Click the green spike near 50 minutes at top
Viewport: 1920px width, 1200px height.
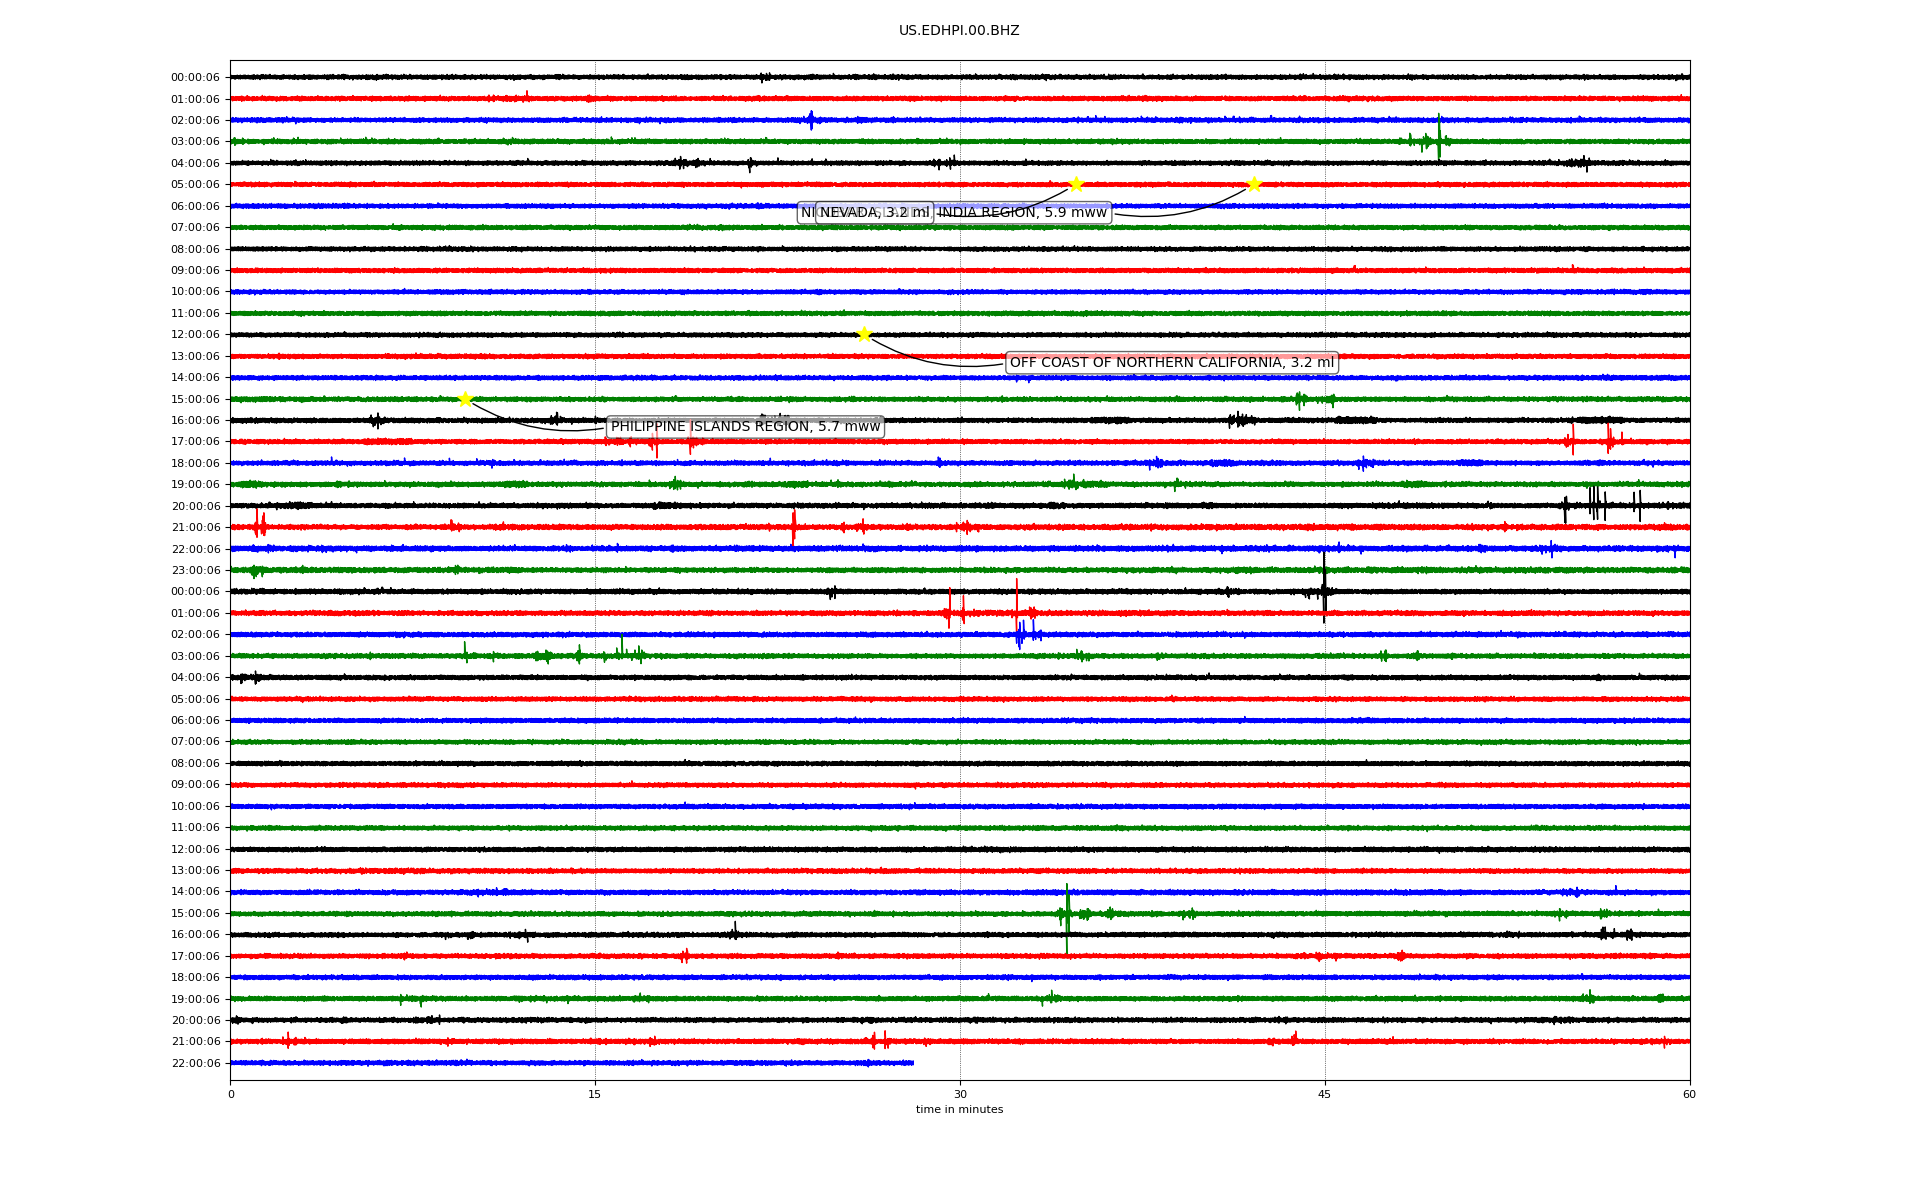click(x=1439, y=137)
